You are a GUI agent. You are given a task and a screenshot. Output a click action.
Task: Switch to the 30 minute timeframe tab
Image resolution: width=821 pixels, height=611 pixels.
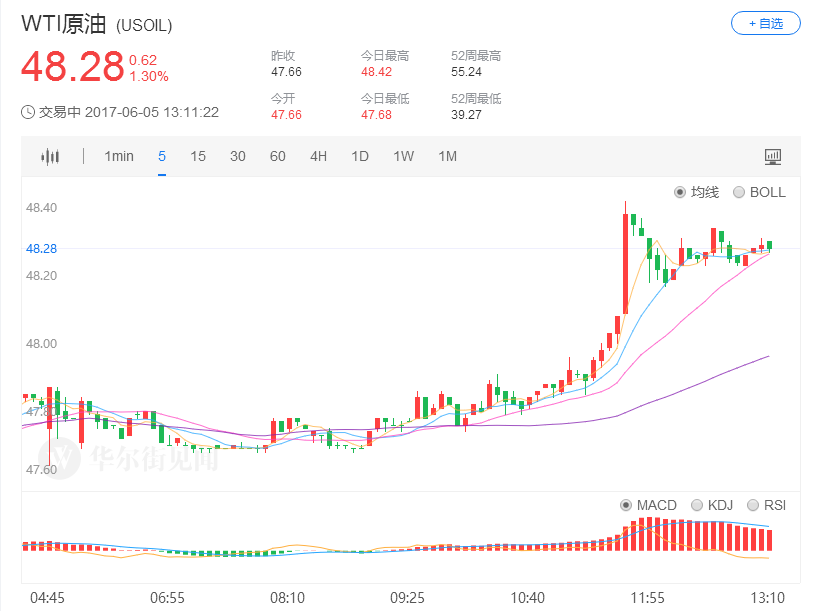coord(238,157)
